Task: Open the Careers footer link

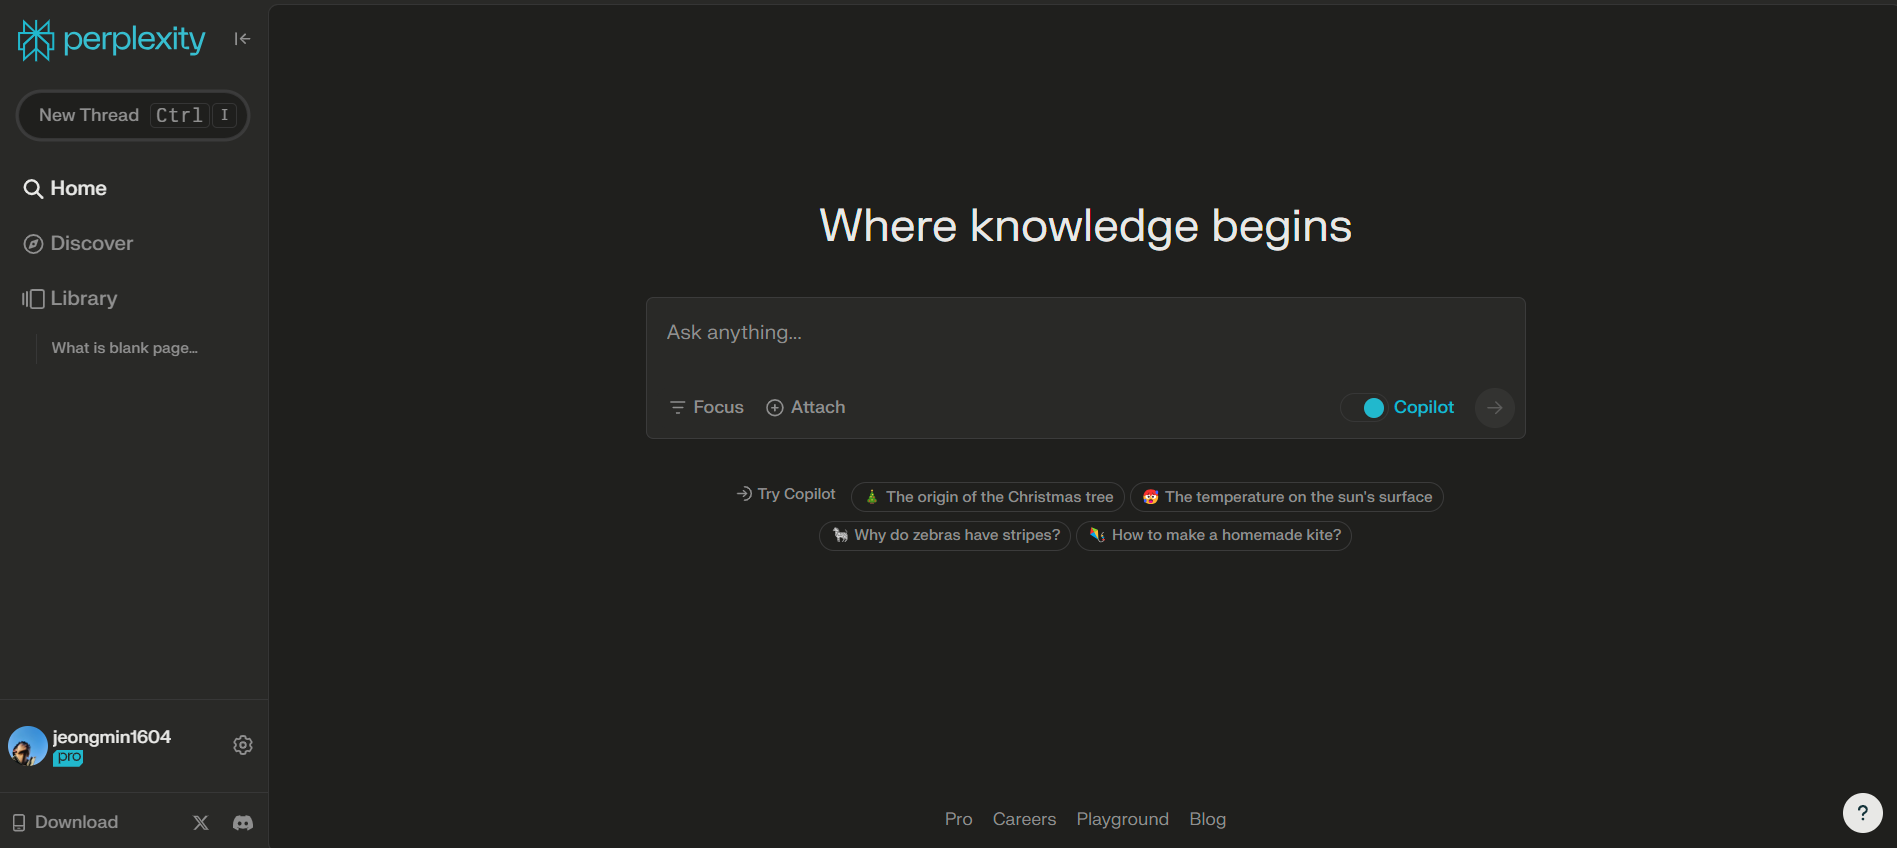Action: 1024,819
